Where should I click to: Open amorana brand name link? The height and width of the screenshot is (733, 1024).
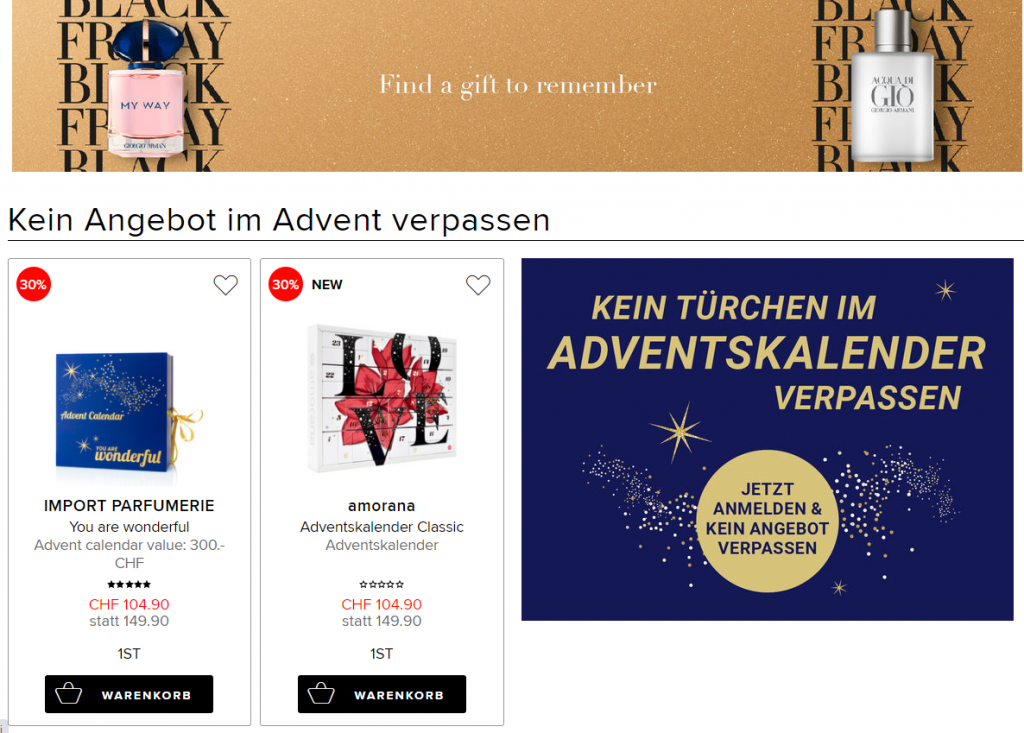(x=381, y=506)
